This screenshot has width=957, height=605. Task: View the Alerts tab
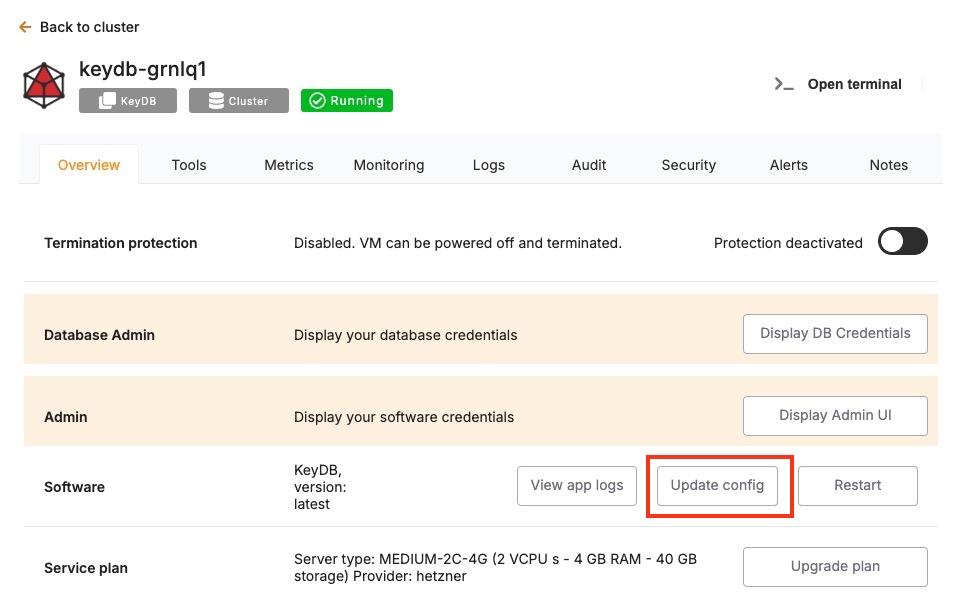[788, 165]
